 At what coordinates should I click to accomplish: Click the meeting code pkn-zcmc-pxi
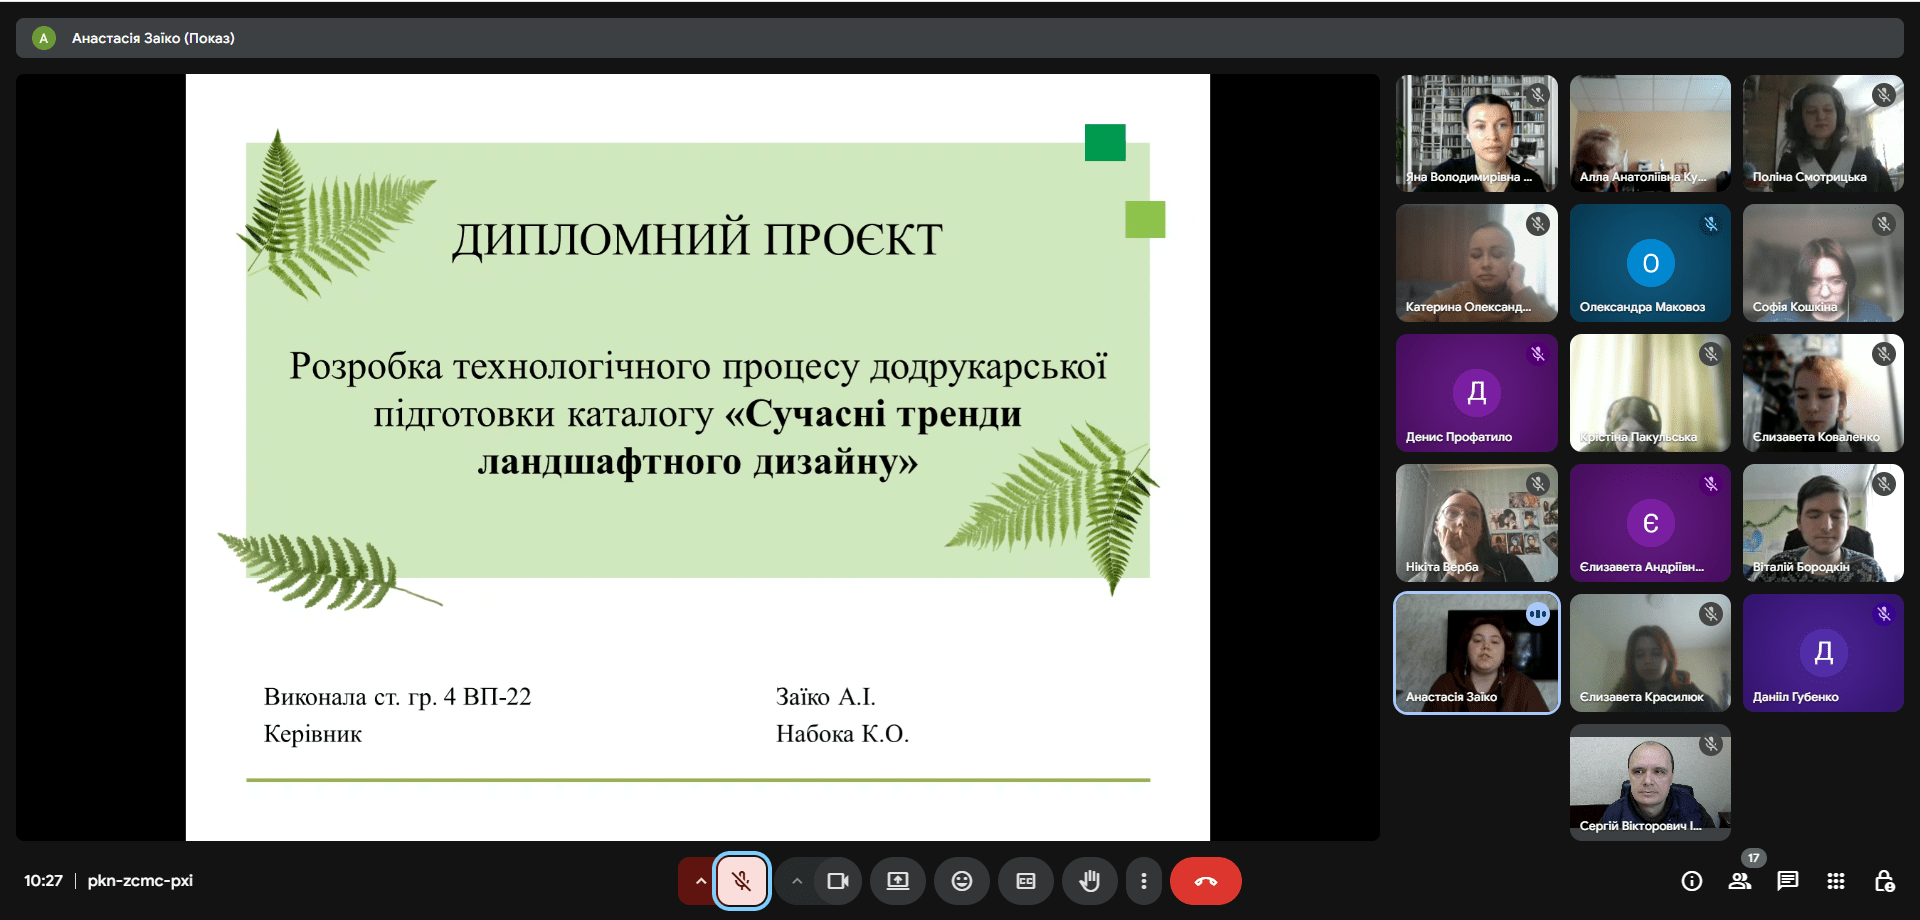click(x=140, y=881)
